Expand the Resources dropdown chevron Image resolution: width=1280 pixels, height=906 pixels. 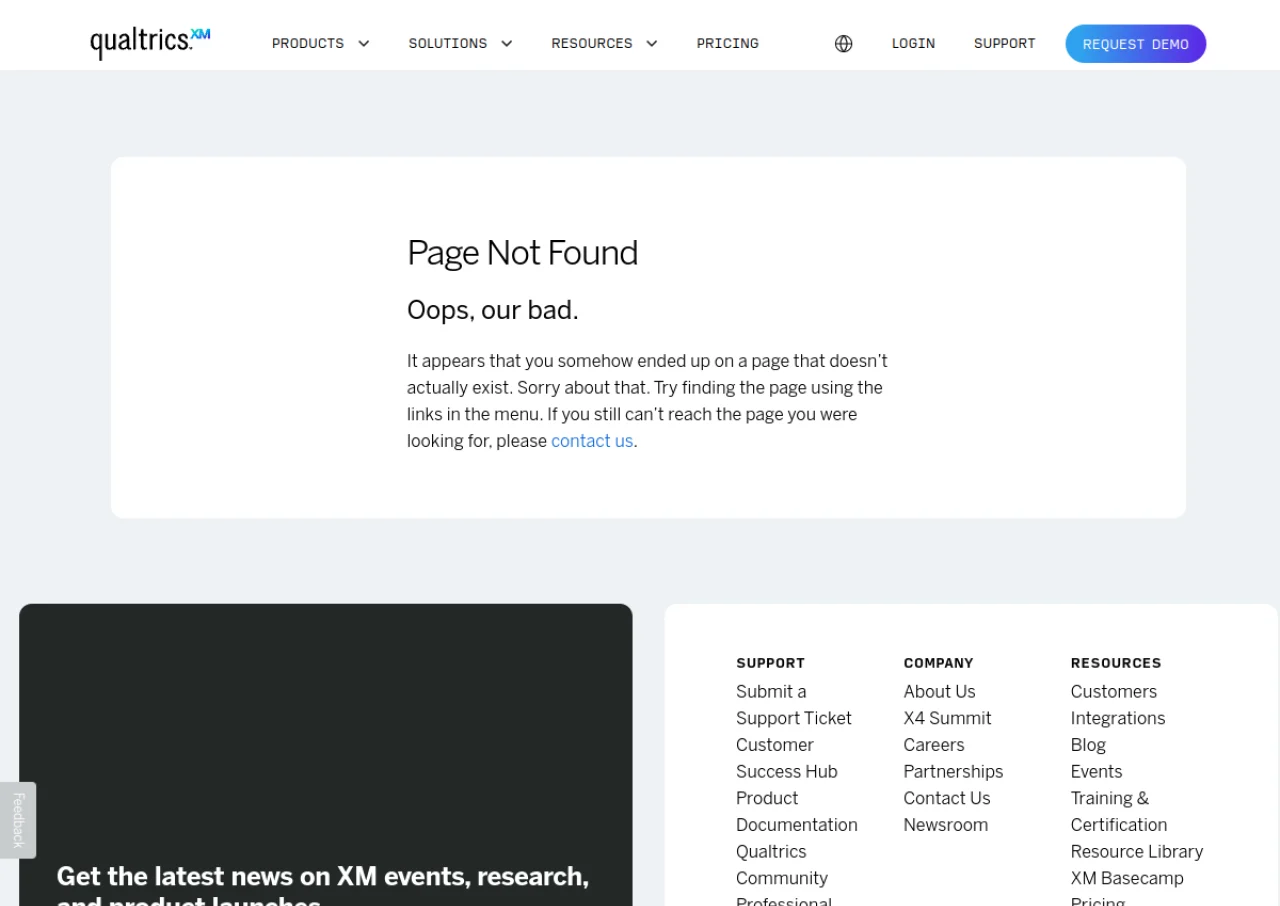click(x=652, y=44)
